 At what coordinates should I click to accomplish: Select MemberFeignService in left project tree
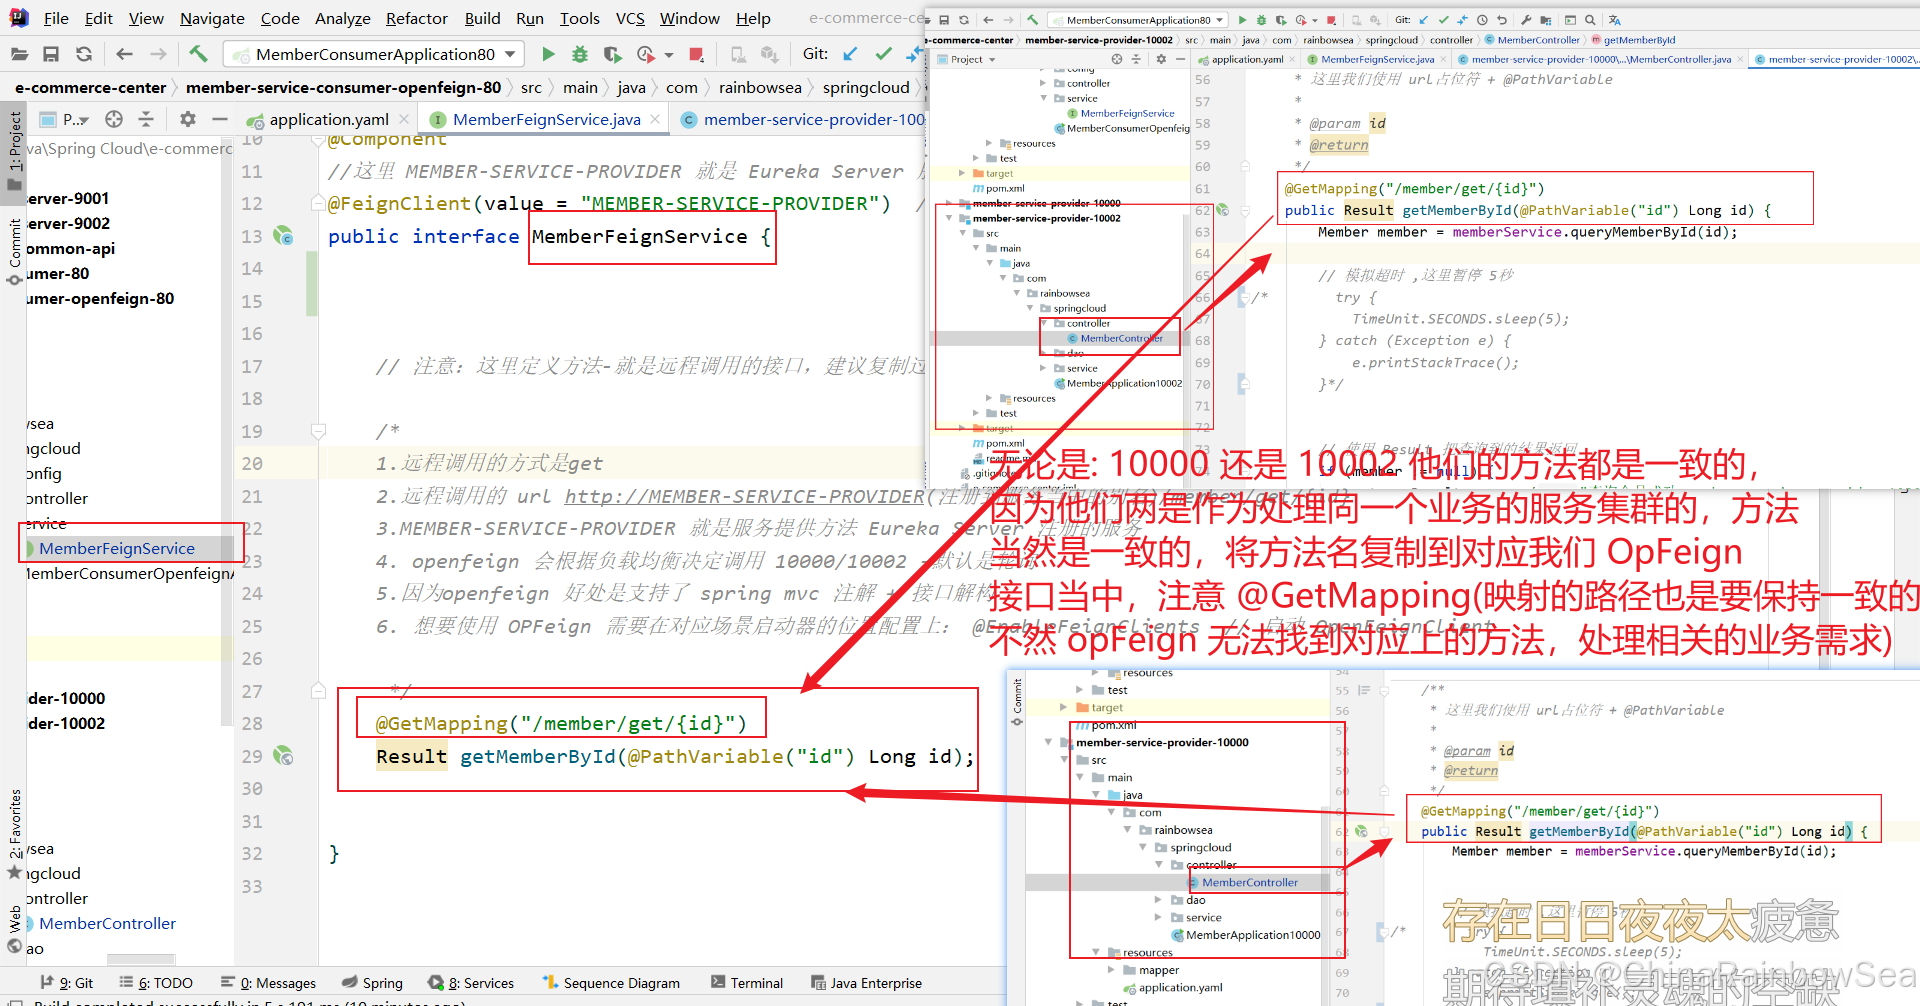[117, 548]
